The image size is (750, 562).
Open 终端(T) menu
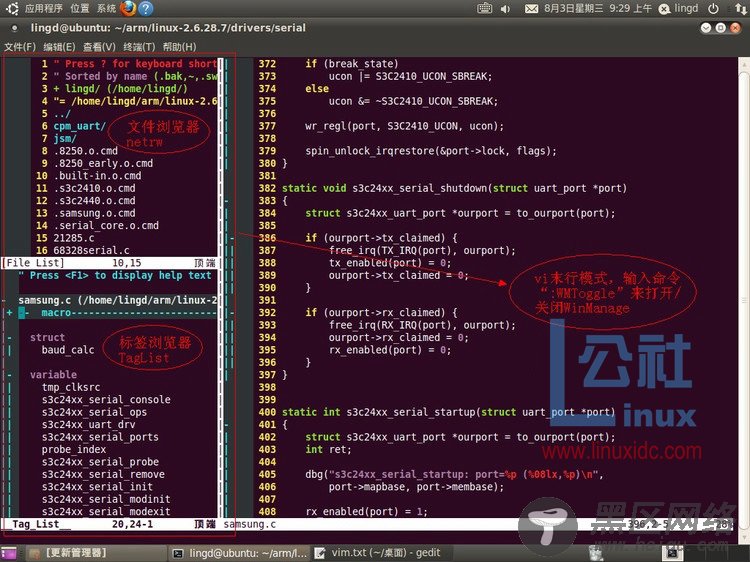tap(139, 47)
